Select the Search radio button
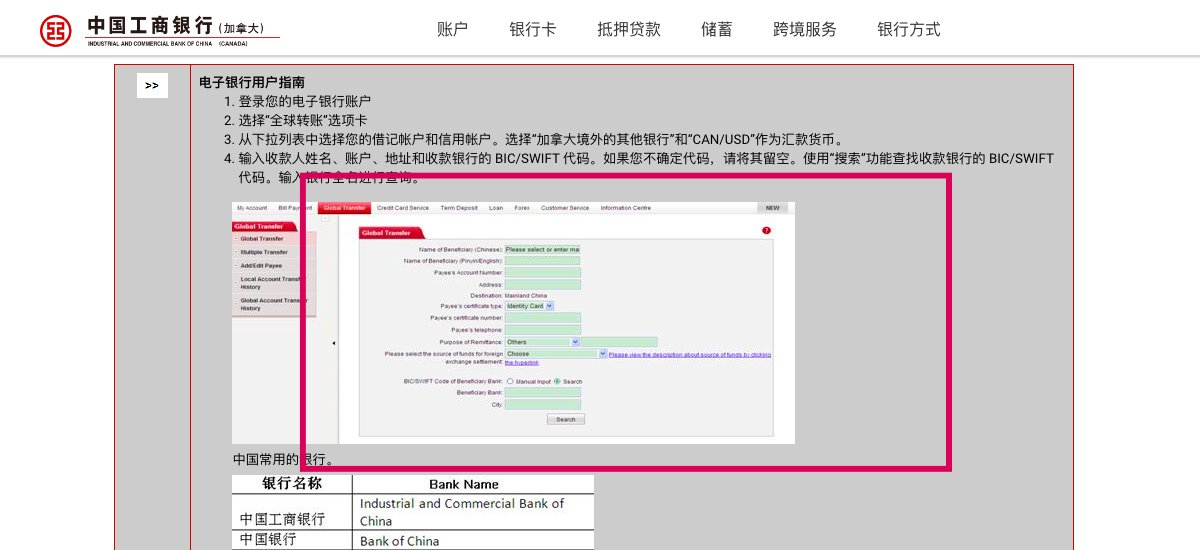Viewport: 1200px width, 550px height. [x=557, y=381]
